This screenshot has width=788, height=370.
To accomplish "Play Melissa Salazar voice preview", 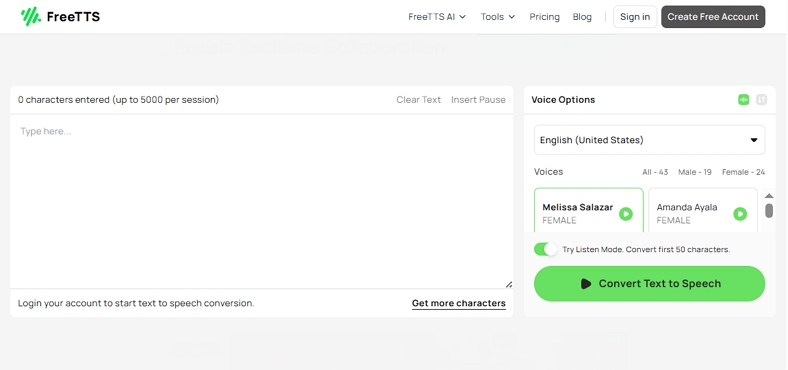I will [626, 214].
